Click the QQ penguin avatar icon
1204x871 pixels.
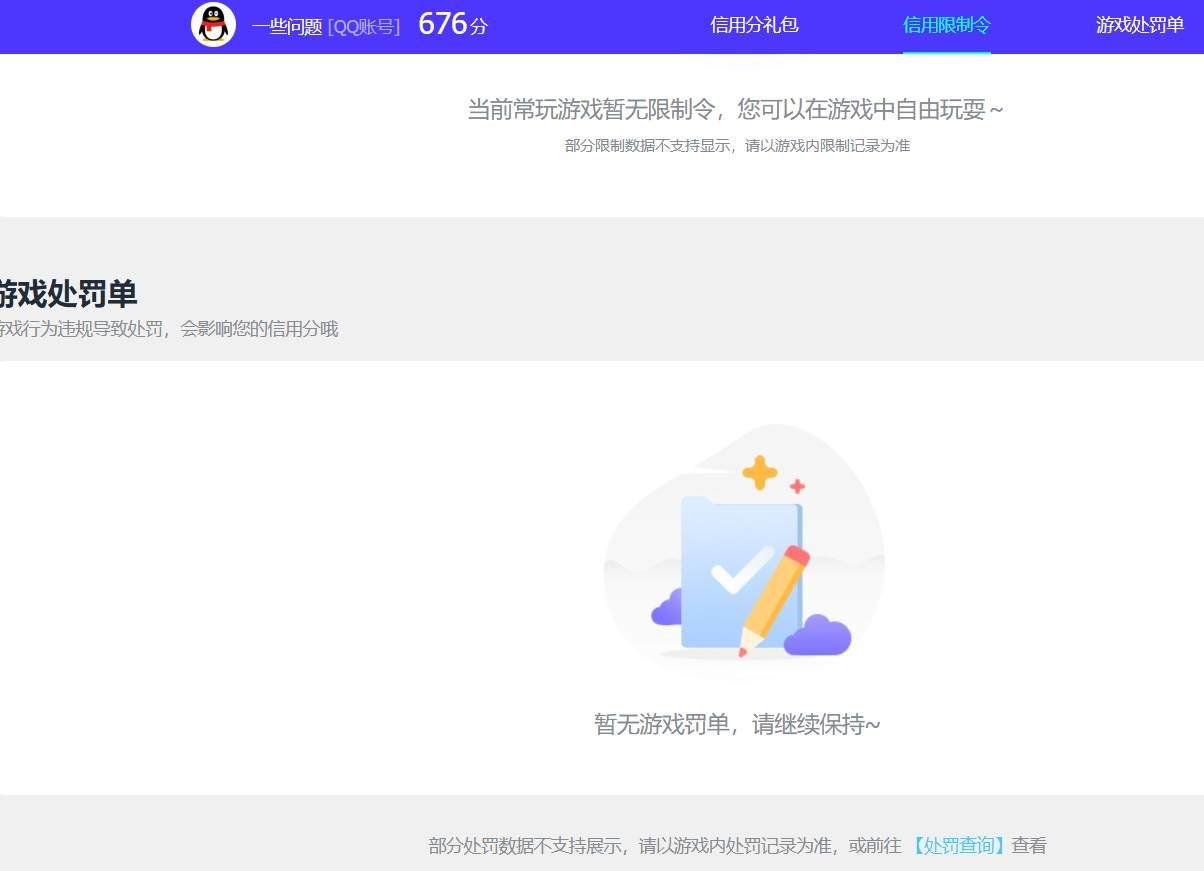pos(213,25)
